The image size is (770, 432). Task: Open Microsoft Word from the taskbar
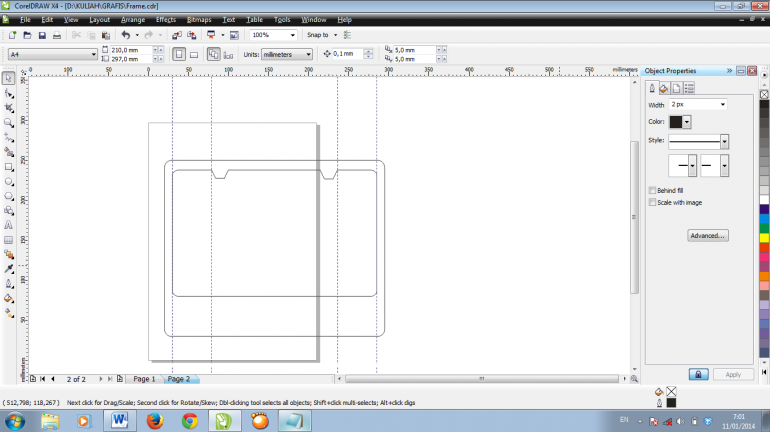tap(119, 421)
